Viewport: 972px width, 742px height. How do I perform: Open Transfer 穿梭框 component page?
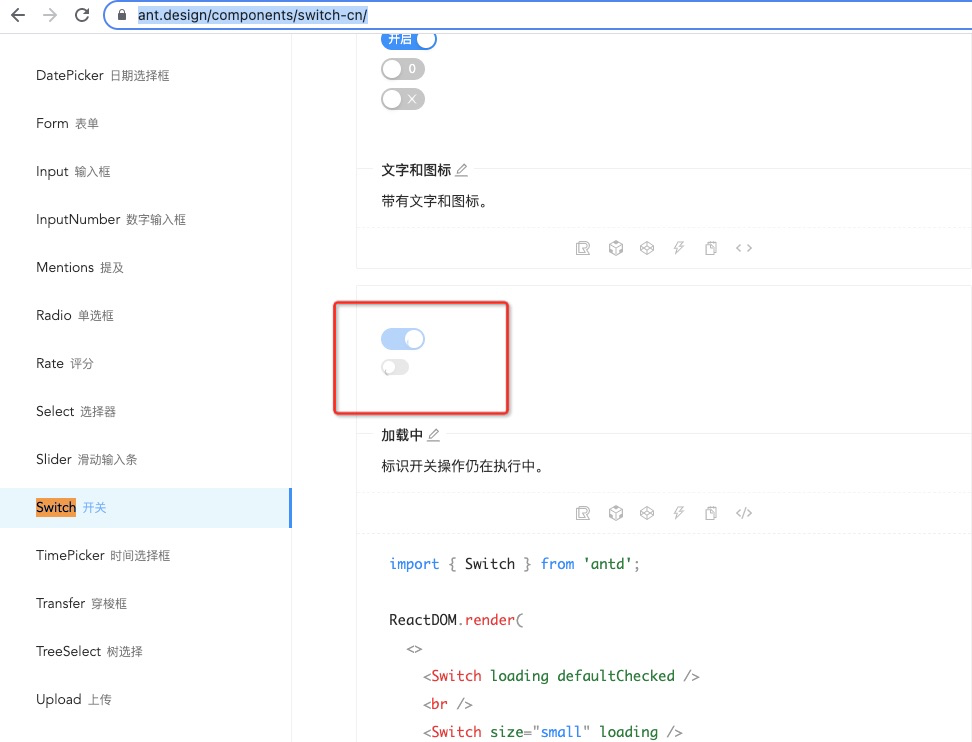click(x=81, y=604)
